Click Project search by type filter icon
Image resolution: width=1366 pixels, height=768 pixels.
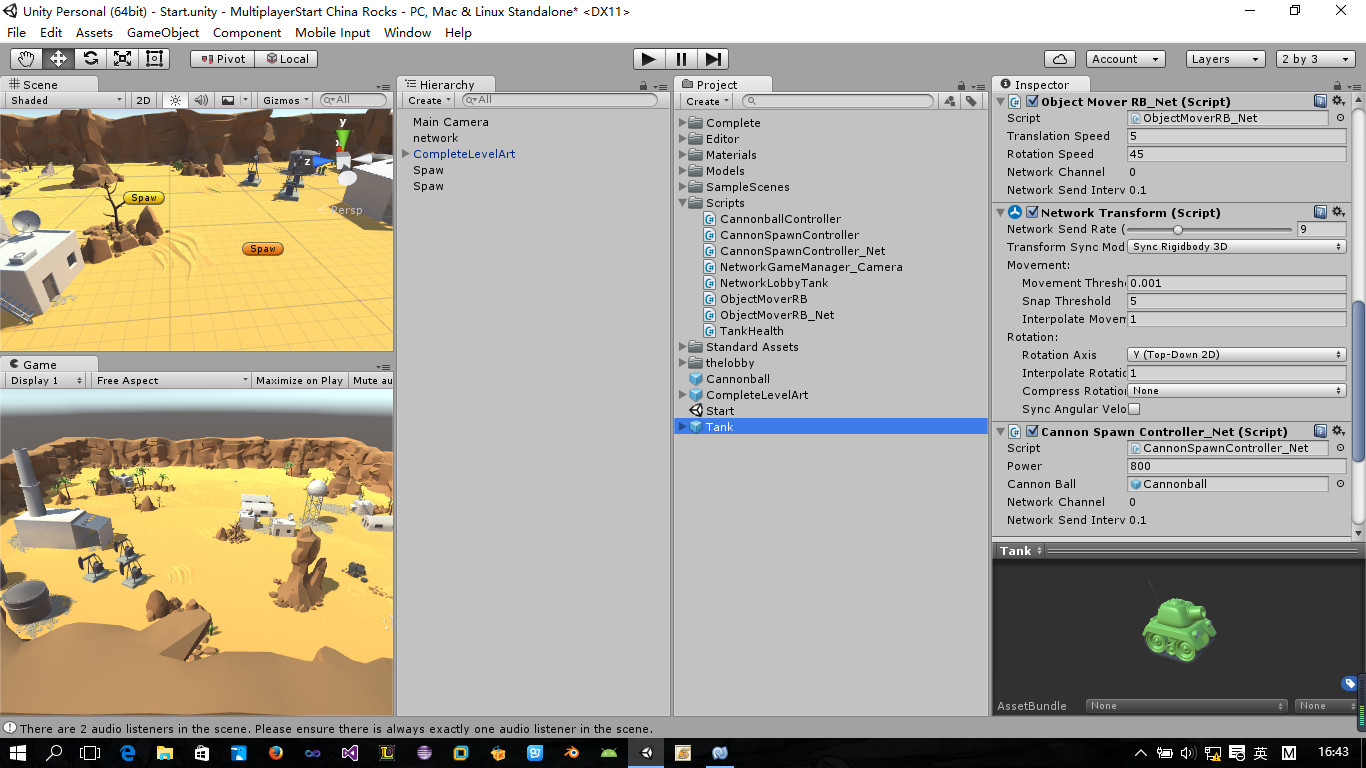point(950,101)
